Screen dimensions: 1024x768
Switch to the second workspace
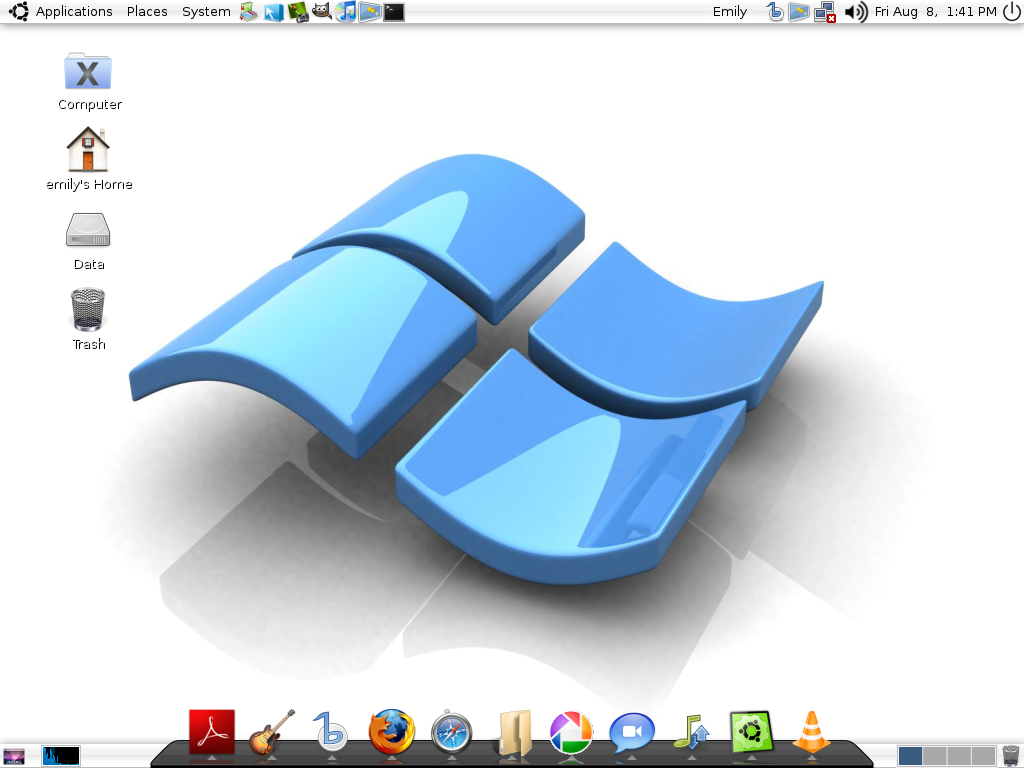pyautogui.click(x=934, y=756)
